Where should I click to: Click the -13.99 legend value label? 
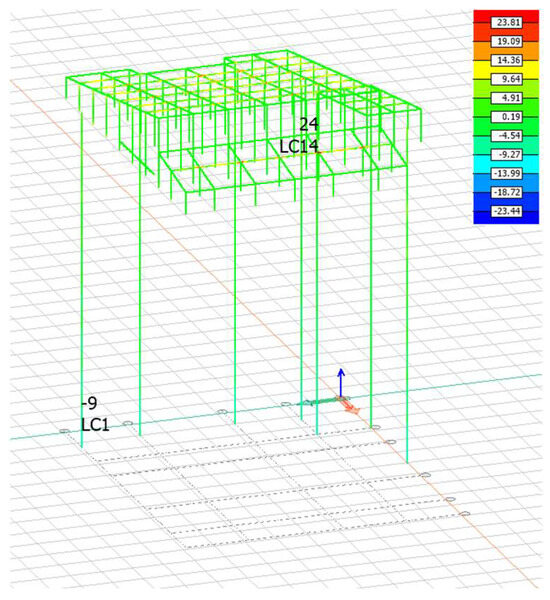point(507,173)
